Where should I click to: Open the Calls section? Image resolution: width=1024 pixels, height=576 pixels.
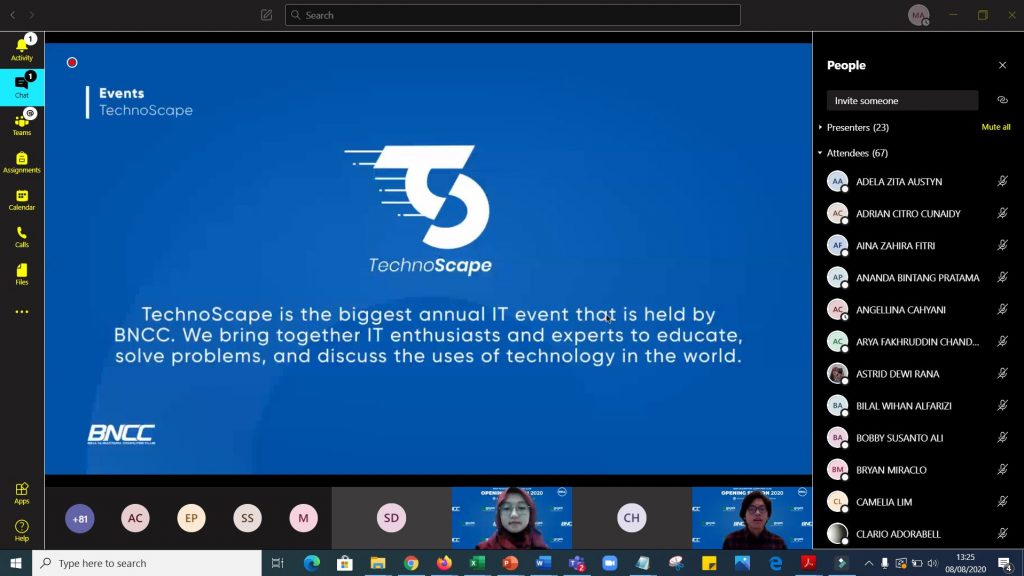(x=22, y=236)
